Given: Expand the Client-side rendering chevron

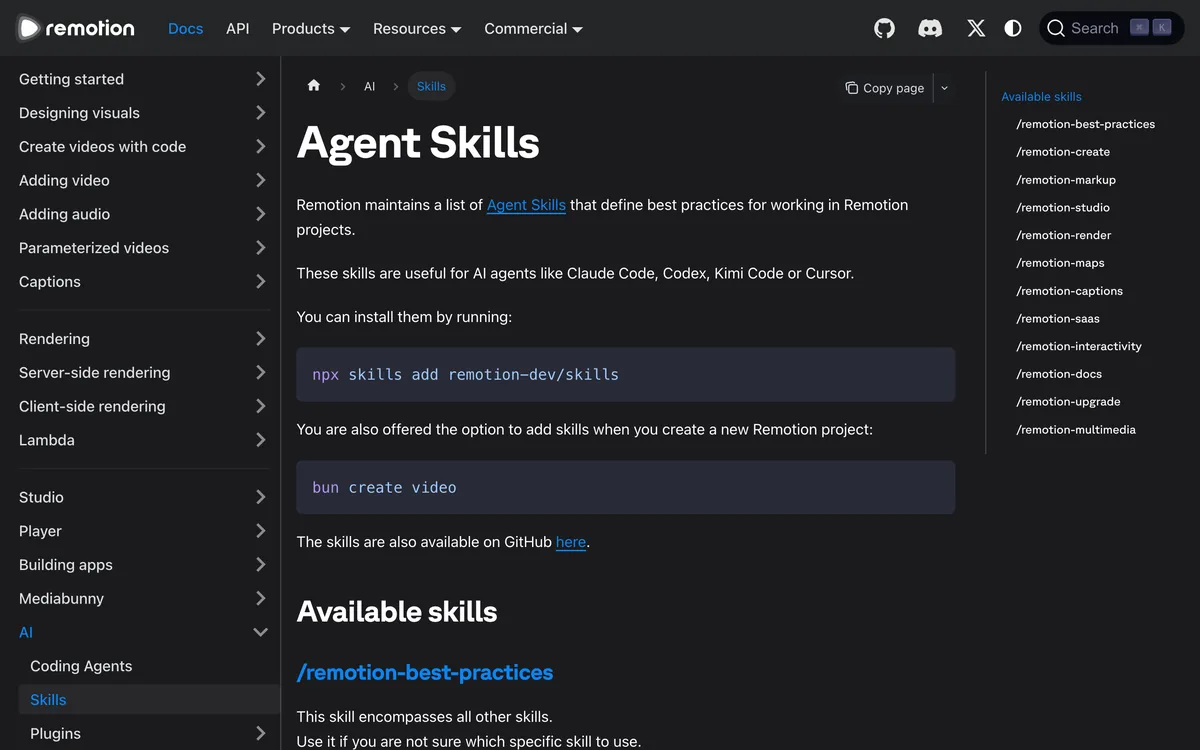Looking at the screenshot, I should pos(260,406).
